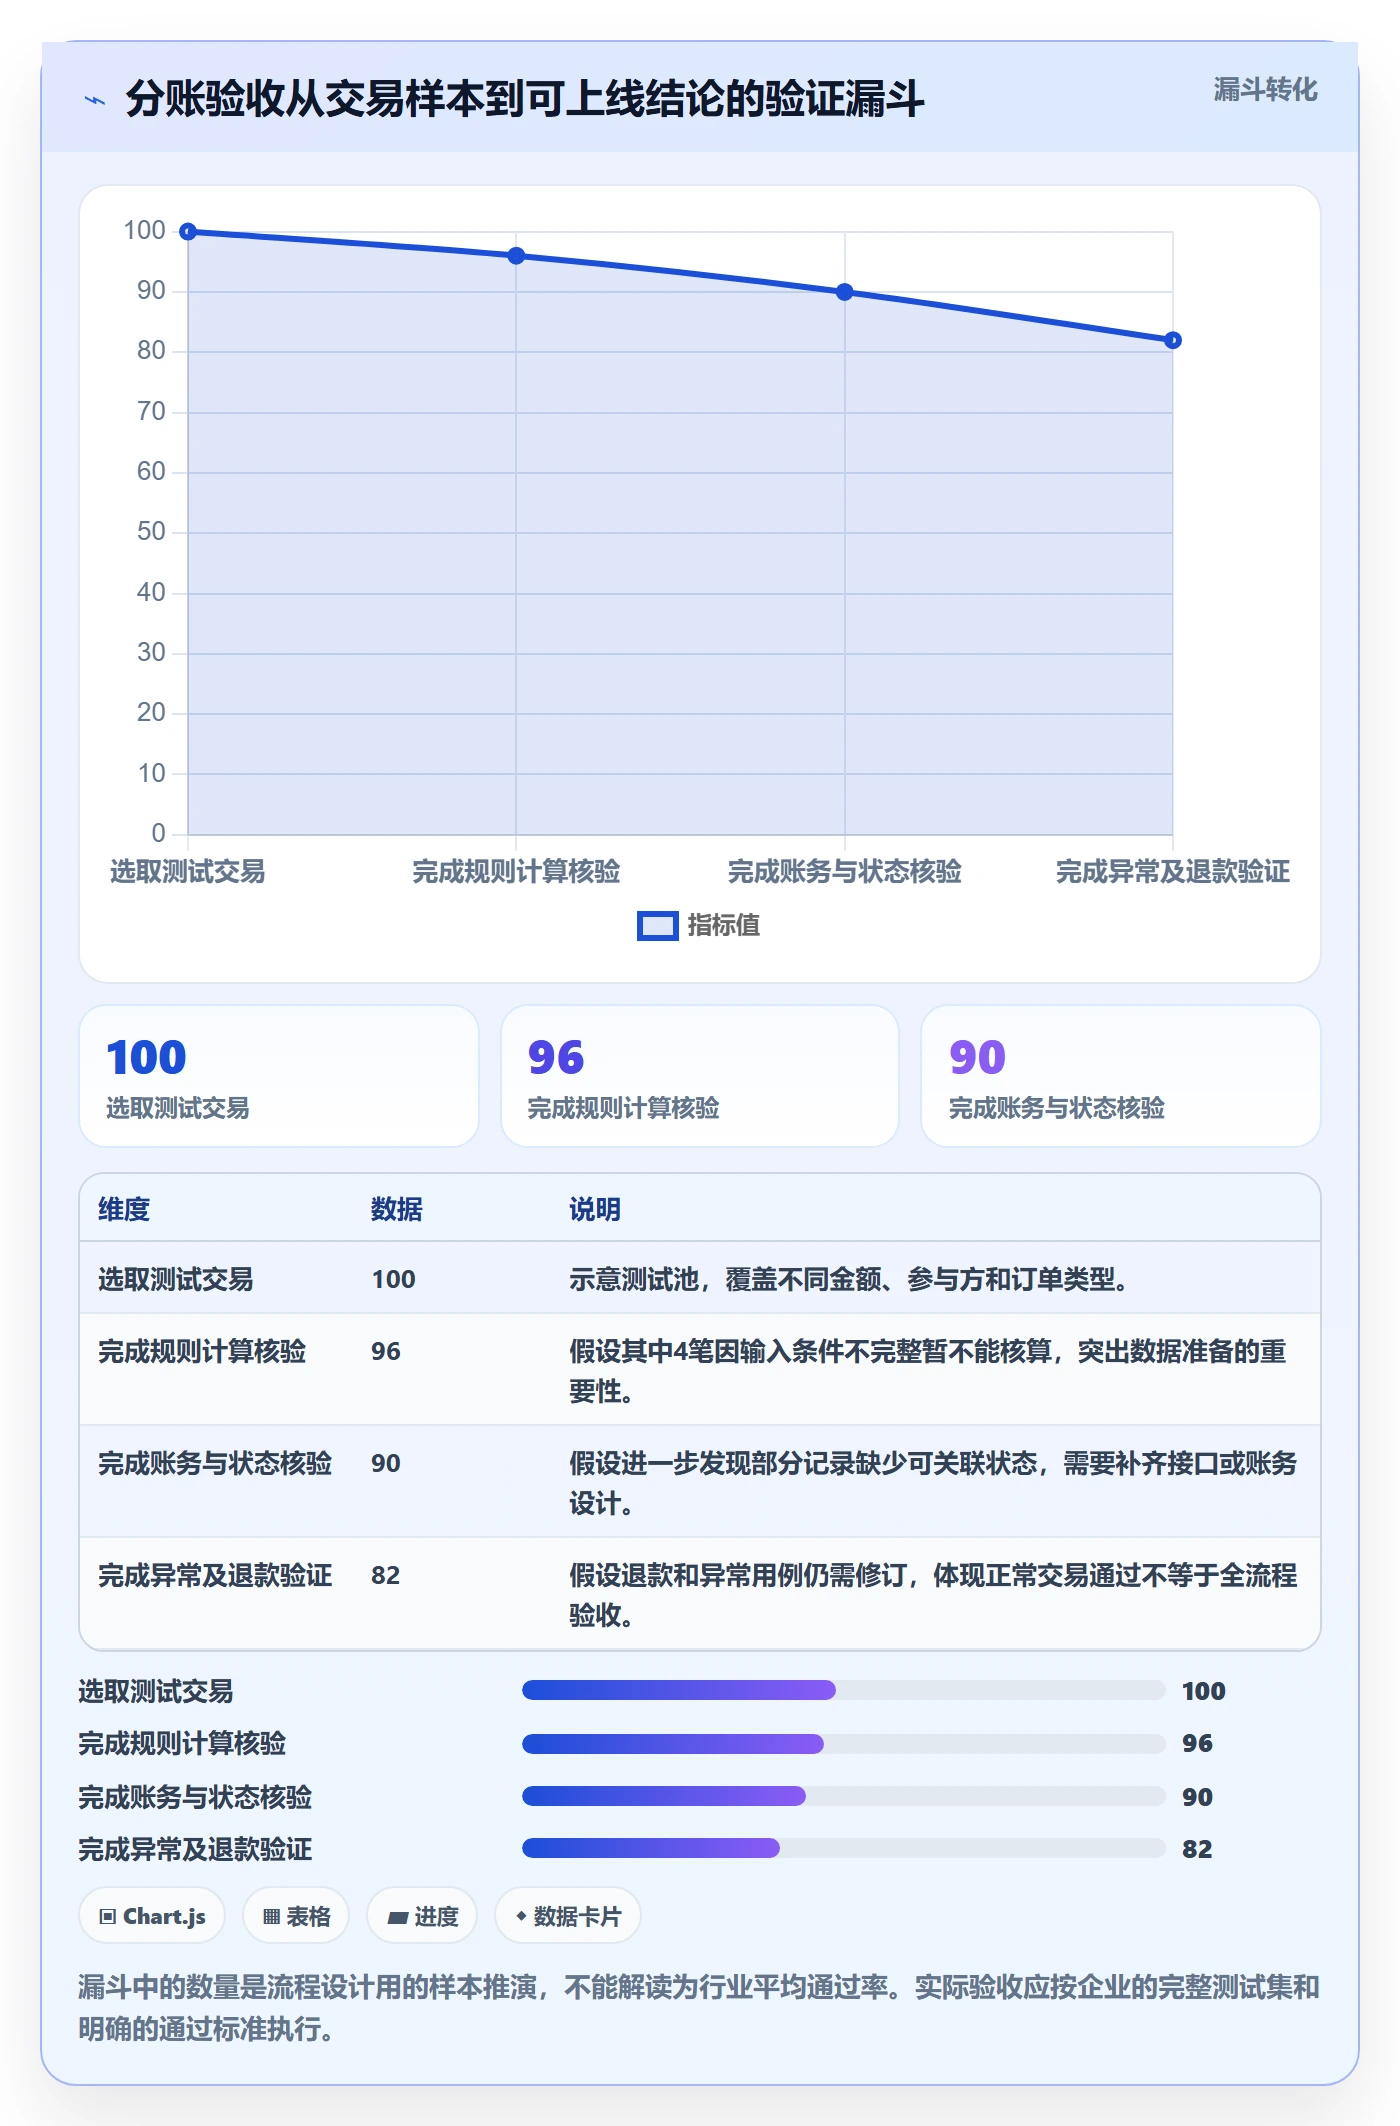The height and width of the screenshot is (2126, 1400).
Task: Click the description starting 示意测试池
Action: click(850, 1280)
